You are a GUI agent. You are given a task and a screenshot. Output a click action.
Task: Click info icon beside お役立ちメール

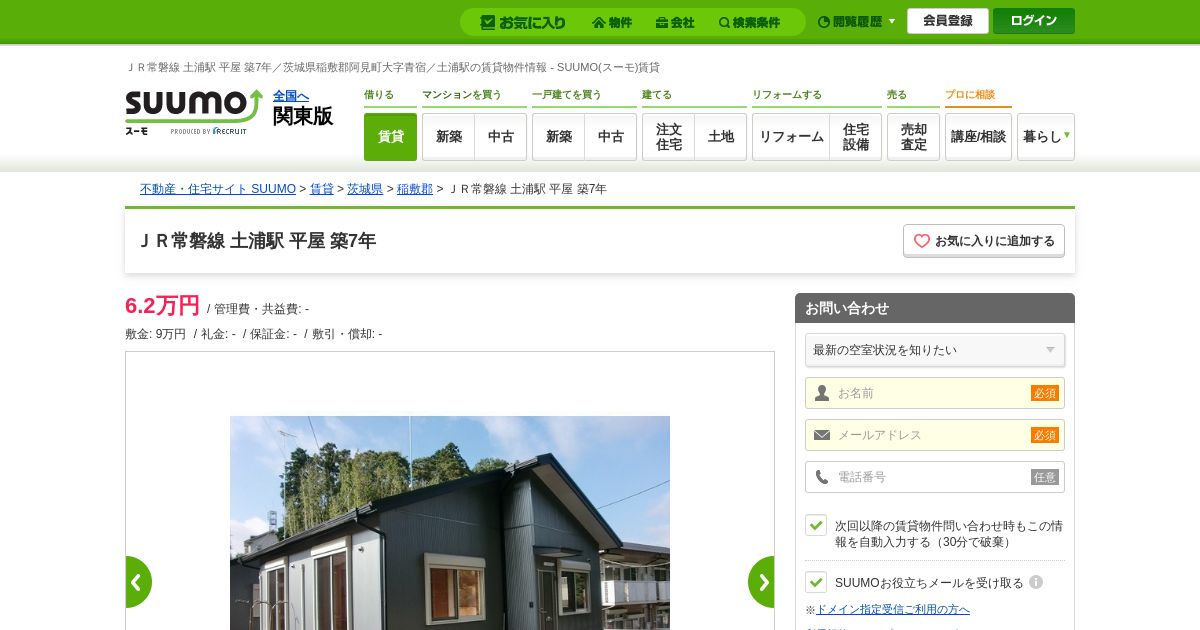click(1036, 582)
